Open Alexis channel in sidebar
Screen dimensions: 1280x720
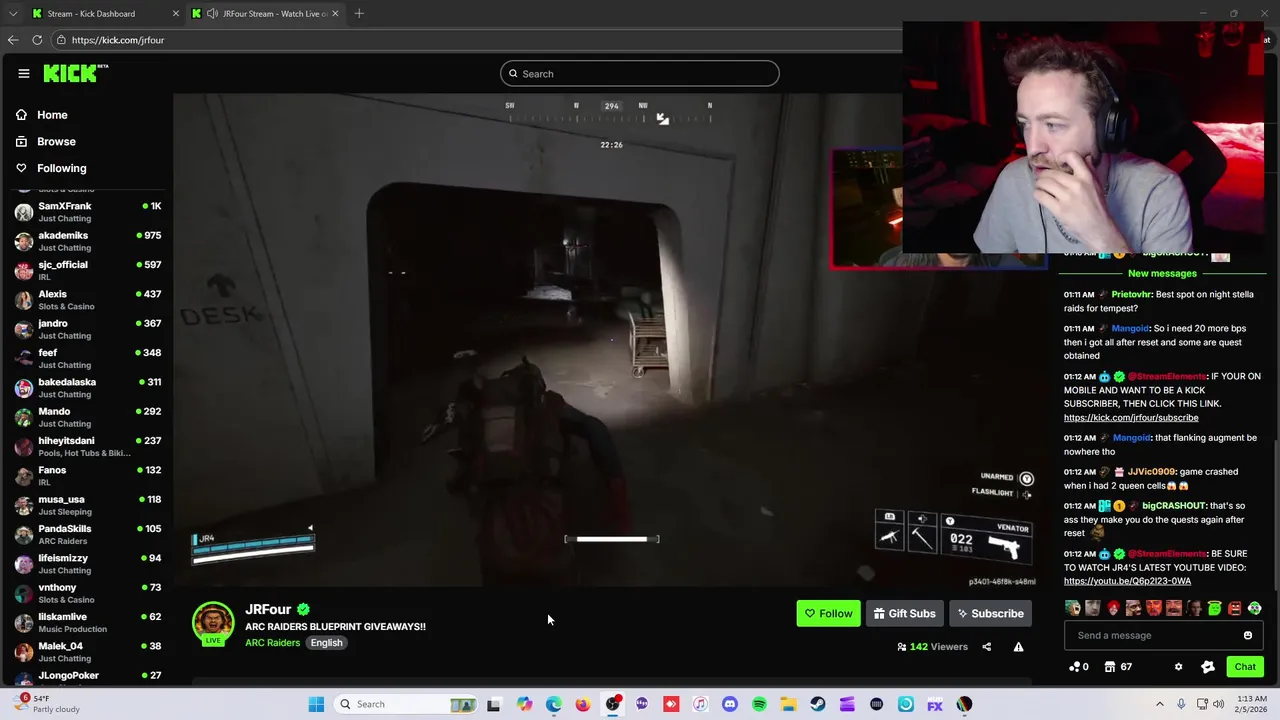[x=88, y=300]
